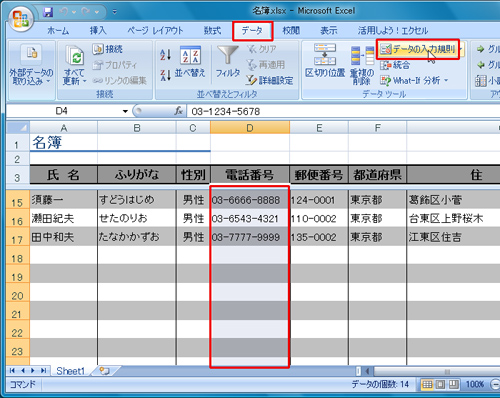500x398 pixels.
Task: Expand the すべて更新 dropdown arrow
Action: pos(84,81)
